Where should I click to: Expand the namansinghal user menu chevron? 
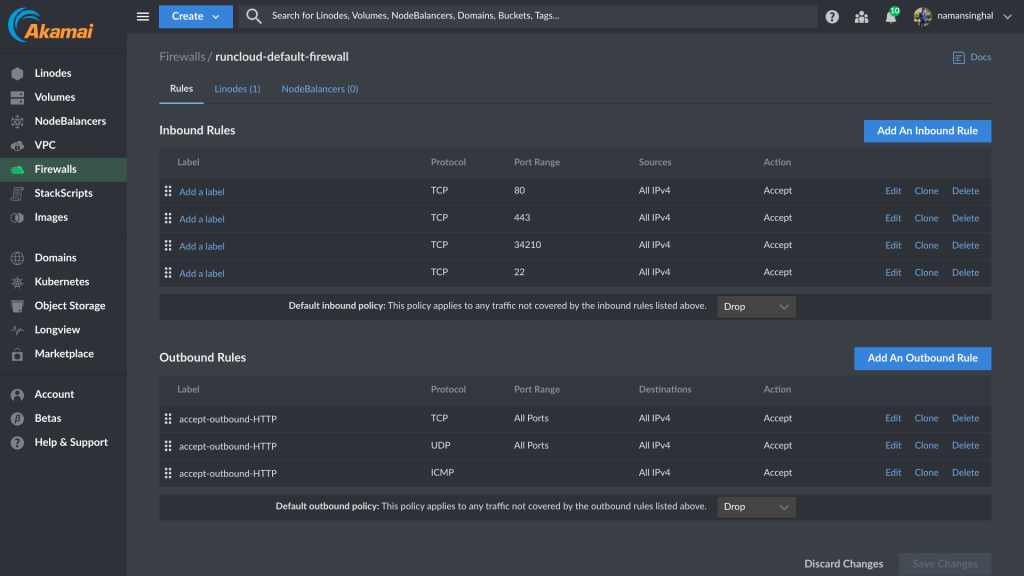1008,17
